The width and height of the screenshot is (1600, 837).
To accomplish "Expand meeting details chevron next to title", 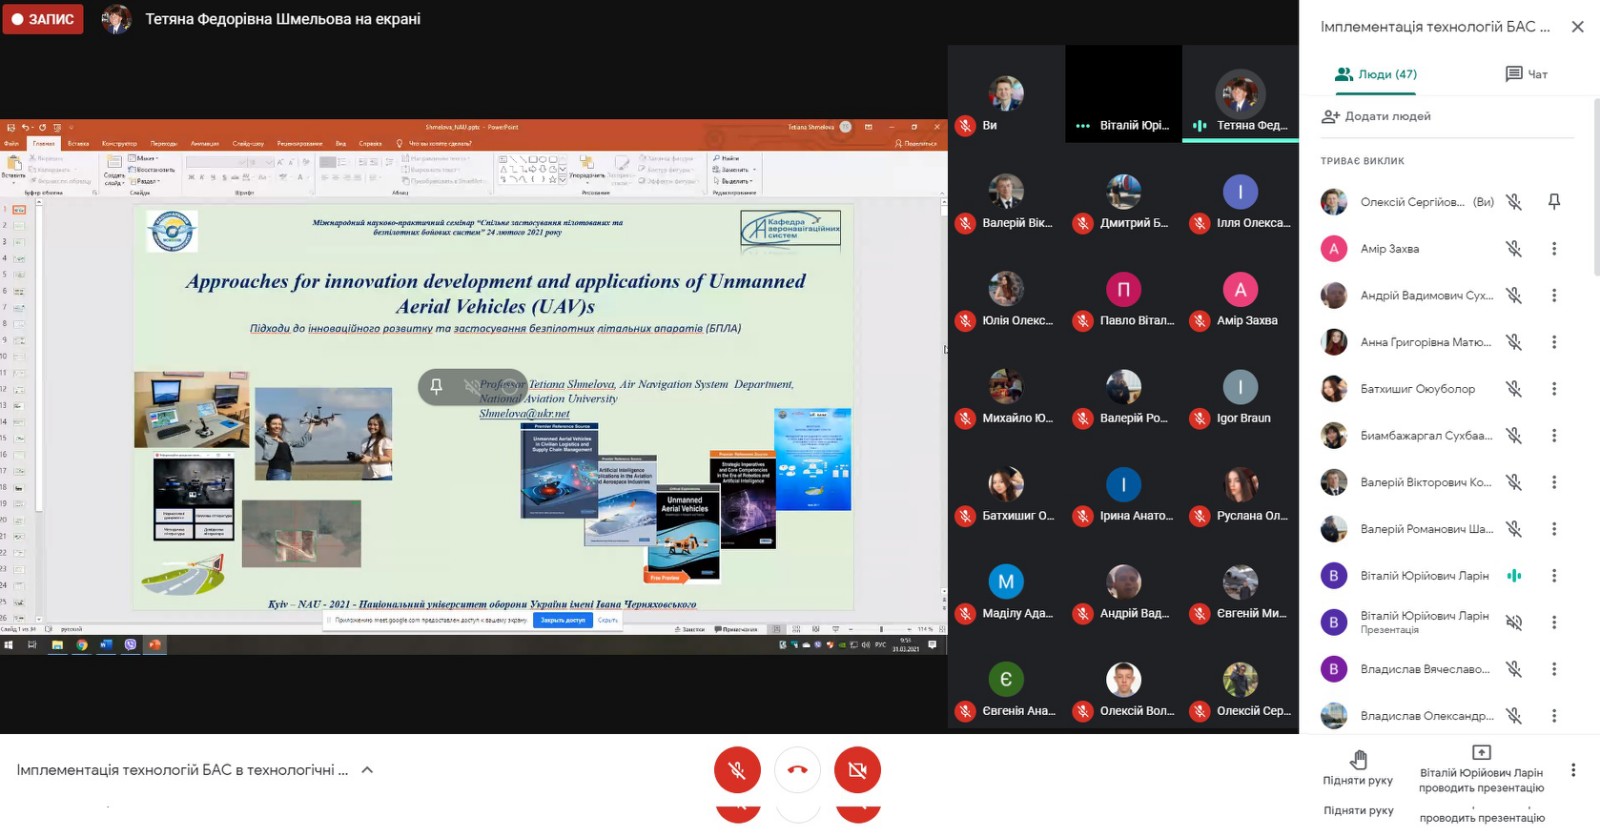I will click(367, 770).
